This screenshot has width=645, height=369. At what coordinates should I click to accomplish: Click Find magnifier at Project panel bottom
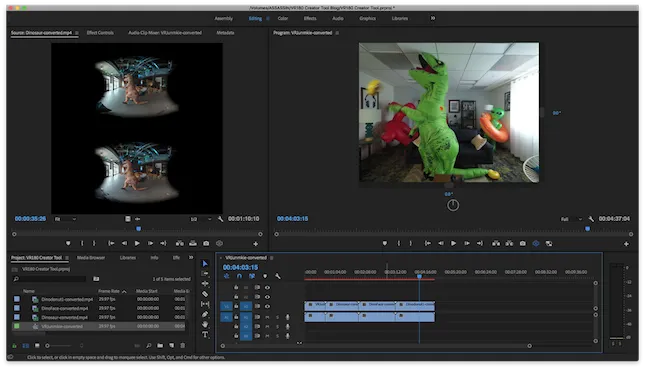(x=149, y=346)
